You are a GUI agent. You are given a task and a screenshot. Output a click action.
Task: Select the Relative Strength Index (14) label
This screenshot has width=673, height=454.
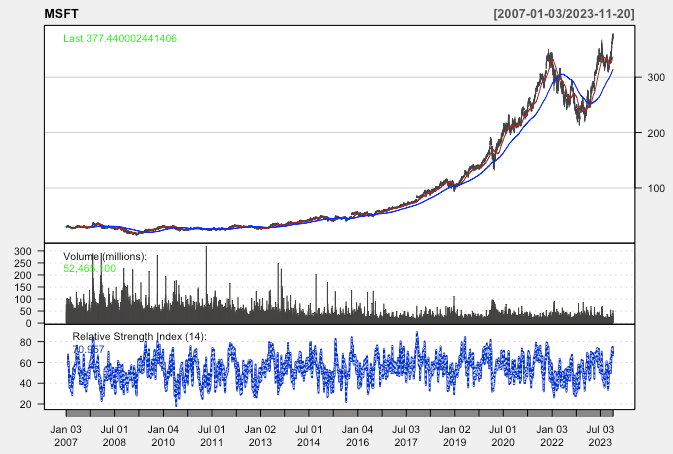[x=139, y=336]
